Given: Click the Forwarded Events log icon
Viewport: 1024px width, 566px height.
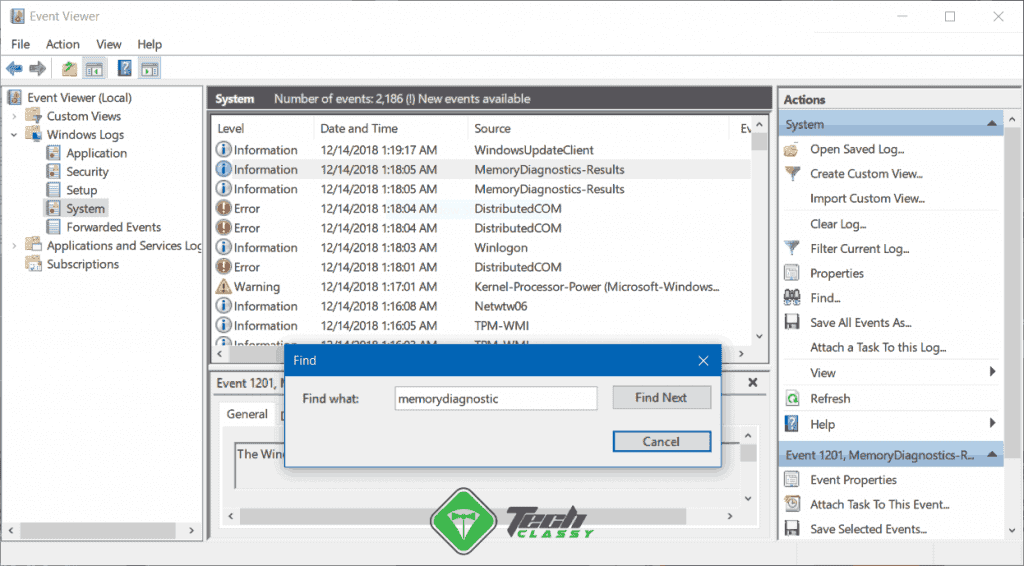Looking at the screenshot, I should coord(54,227).
